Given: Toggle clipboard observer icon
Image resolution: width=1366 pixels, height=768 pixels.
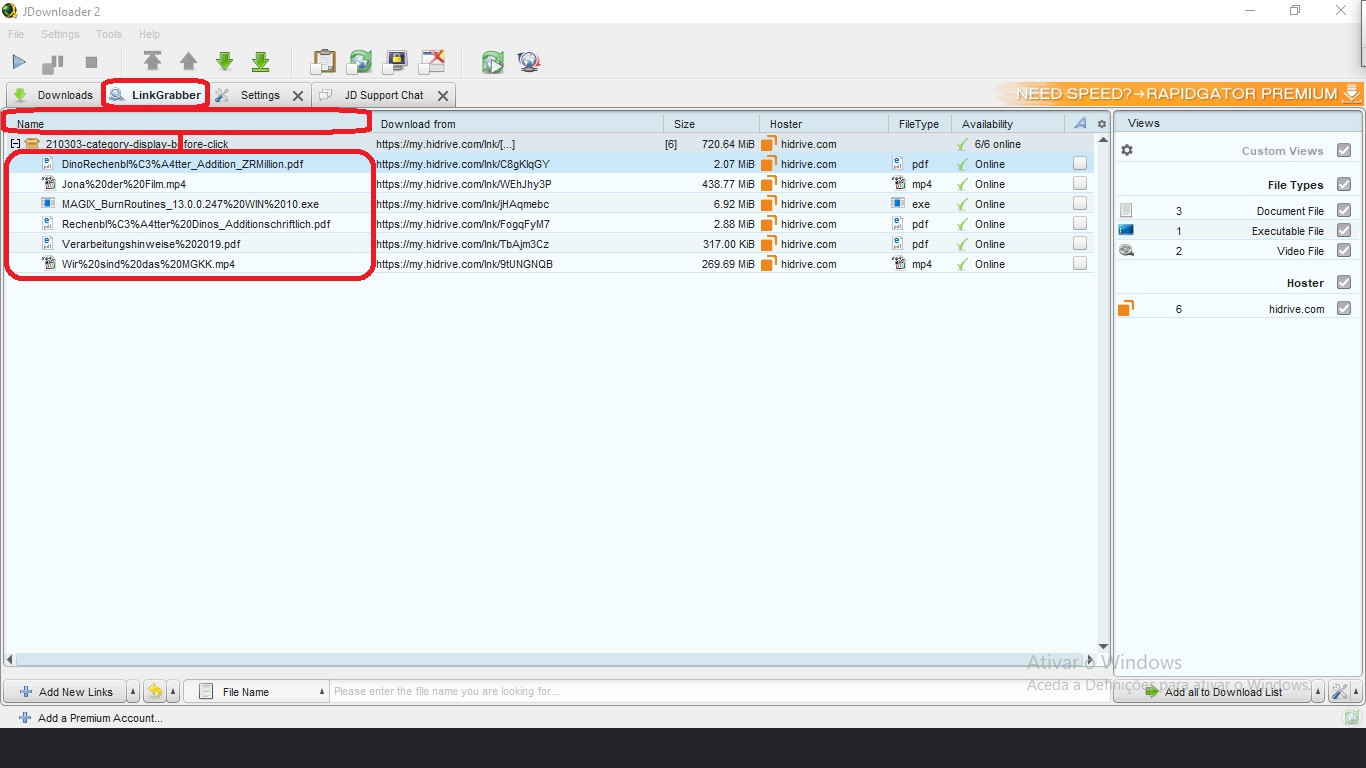Looking at the screenshot, I should pyautogui.click(x=323, y=62).
